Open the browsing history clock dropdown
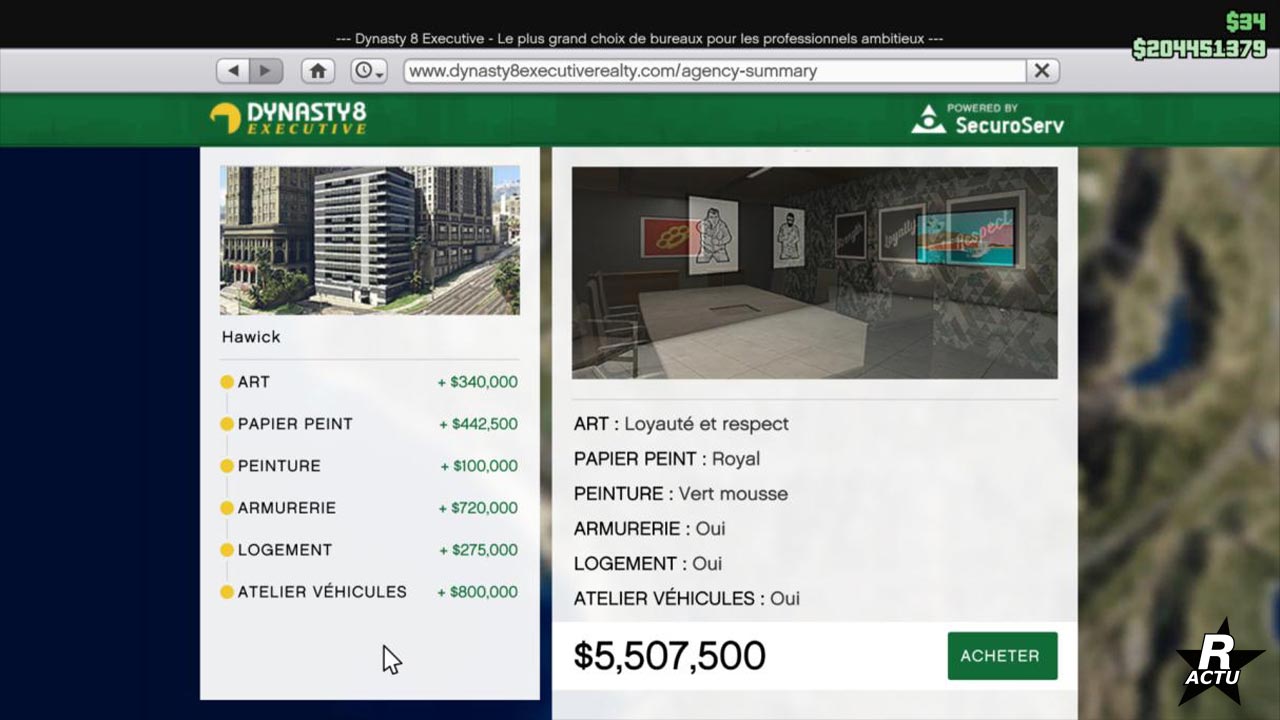1280x720 pixels. 368,71
